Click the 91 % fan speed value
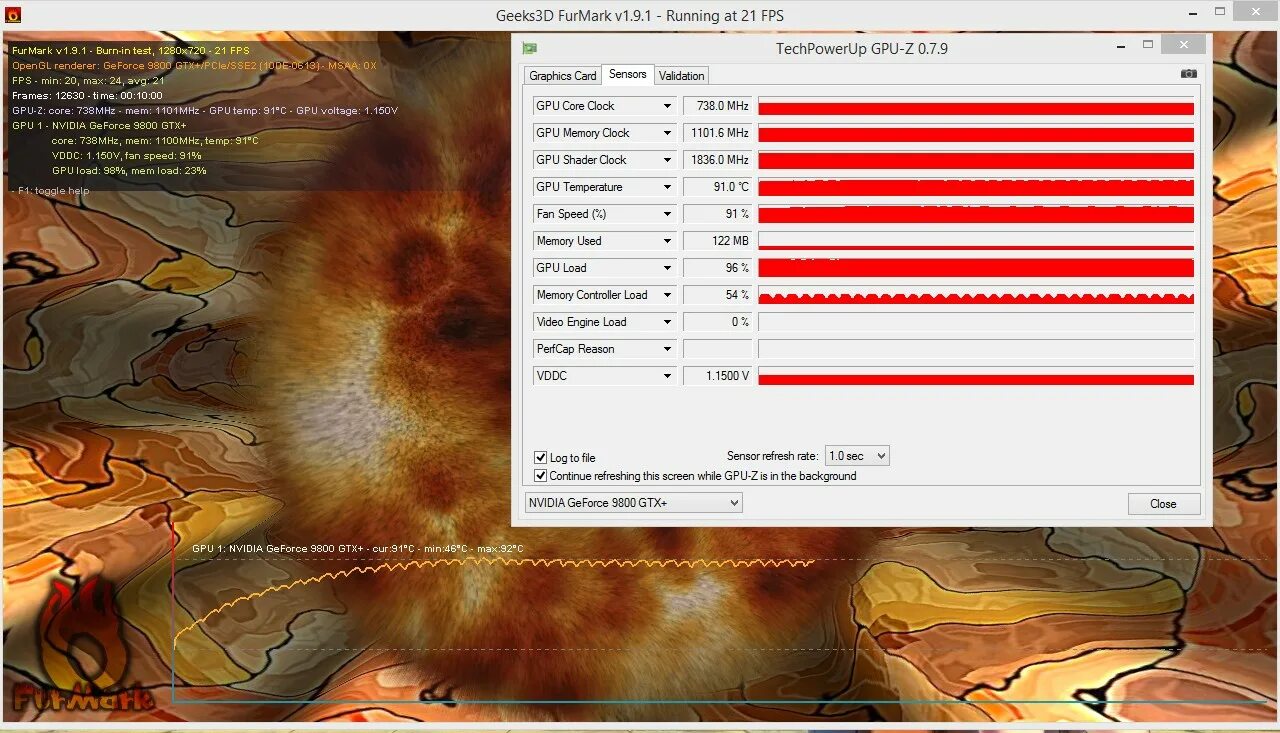This screenshot has width=1280, height=733. coord(717,214)
